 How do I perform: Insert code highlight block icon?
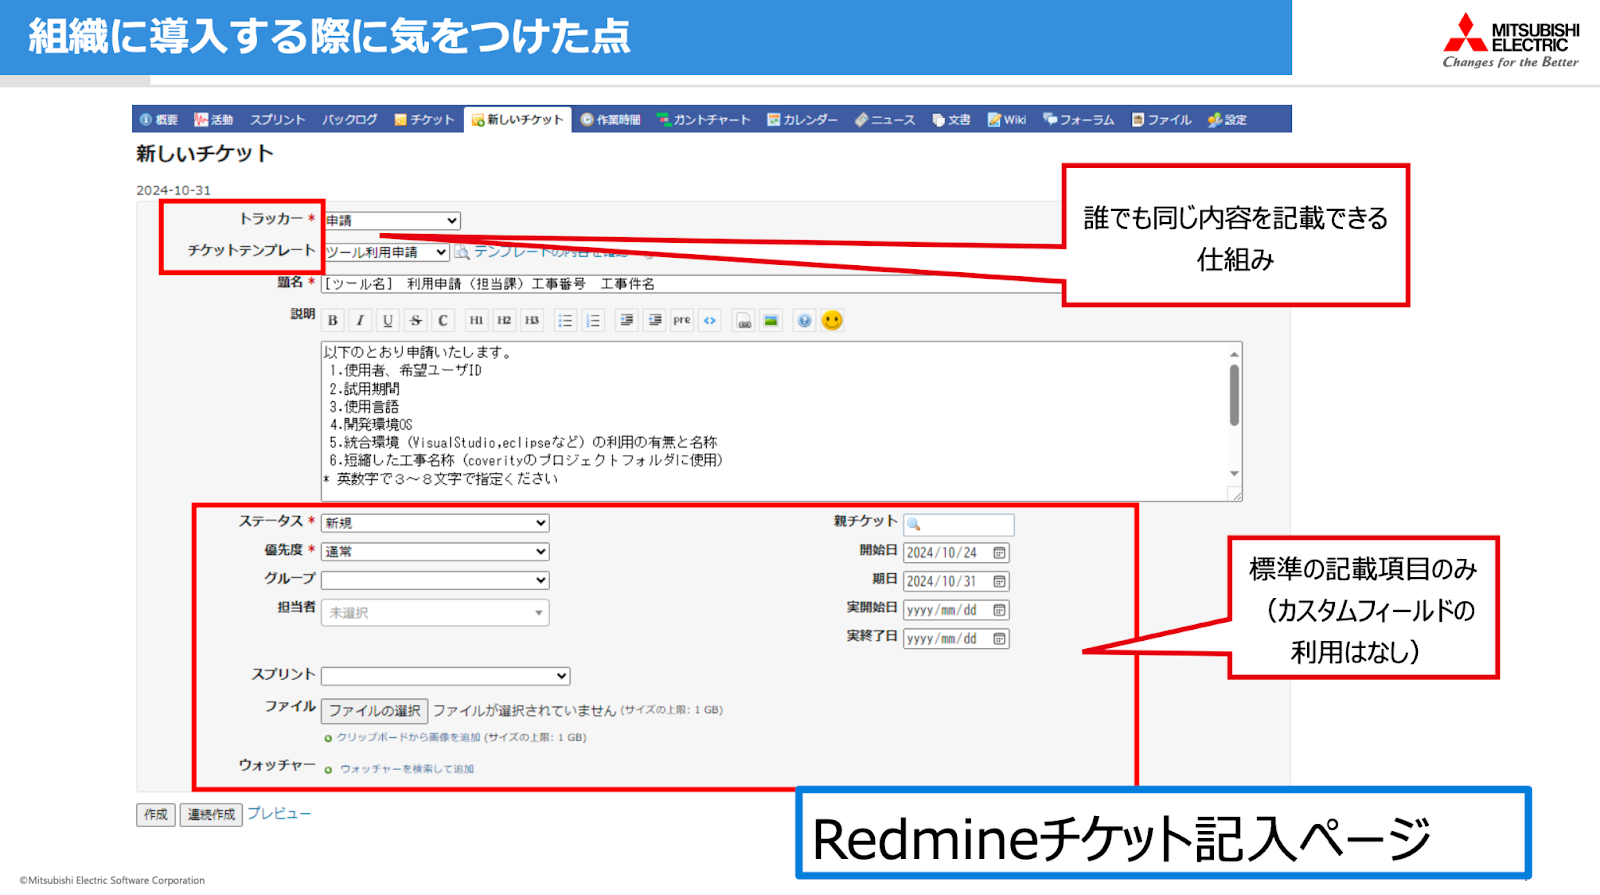tap(710, 320)
